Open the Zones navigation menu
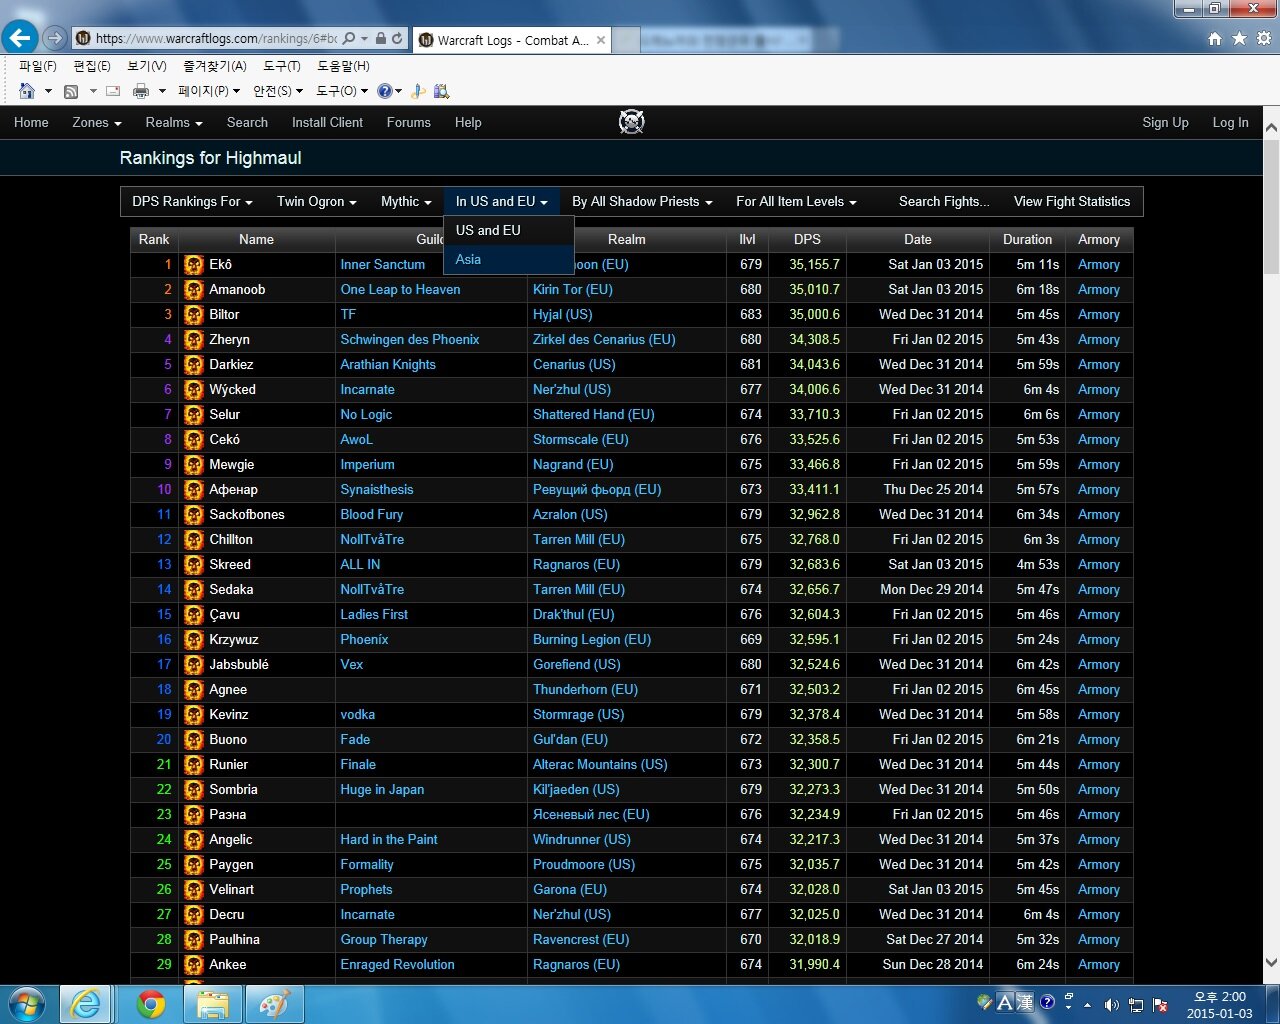This screenshot has height=1024, width=1280. point(96,122)
